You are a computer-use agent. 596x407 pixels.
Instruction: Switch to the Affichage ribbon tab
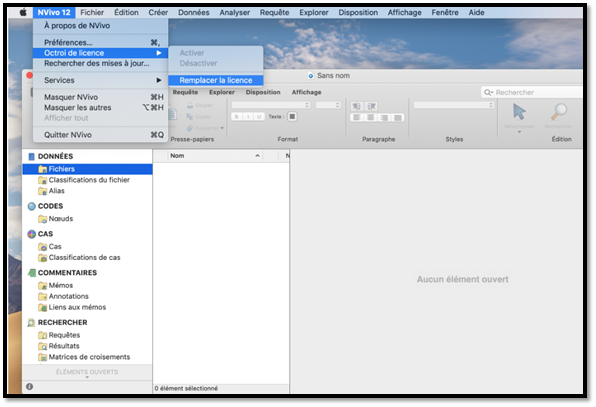pyautogui.click(x=306, y=92)
